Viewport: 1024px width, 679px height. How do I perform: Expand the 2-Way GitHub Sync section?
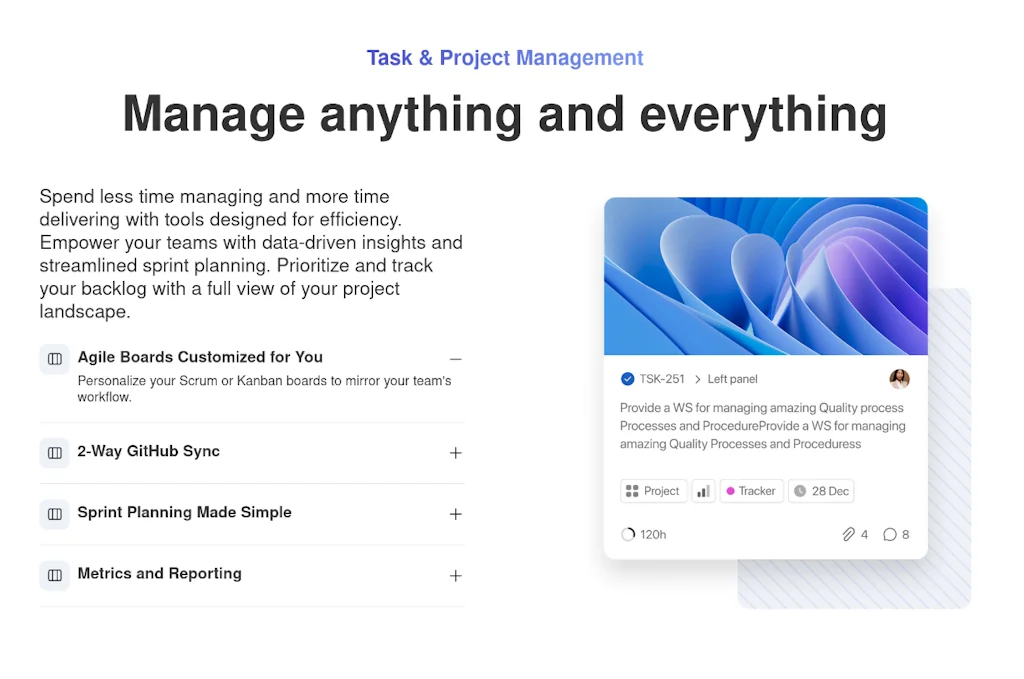[455, 453]
